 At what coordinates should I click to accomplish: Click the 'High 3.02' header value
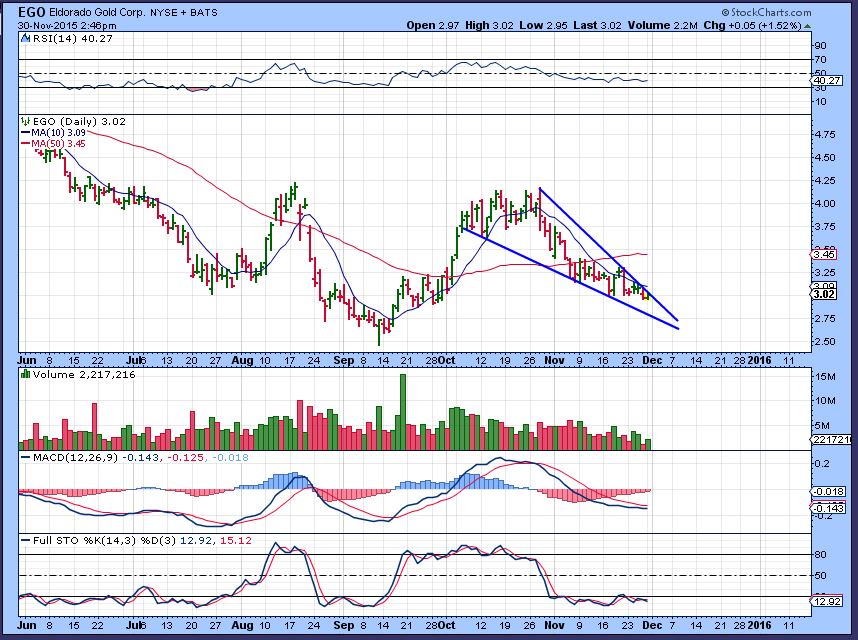(489, 25)
